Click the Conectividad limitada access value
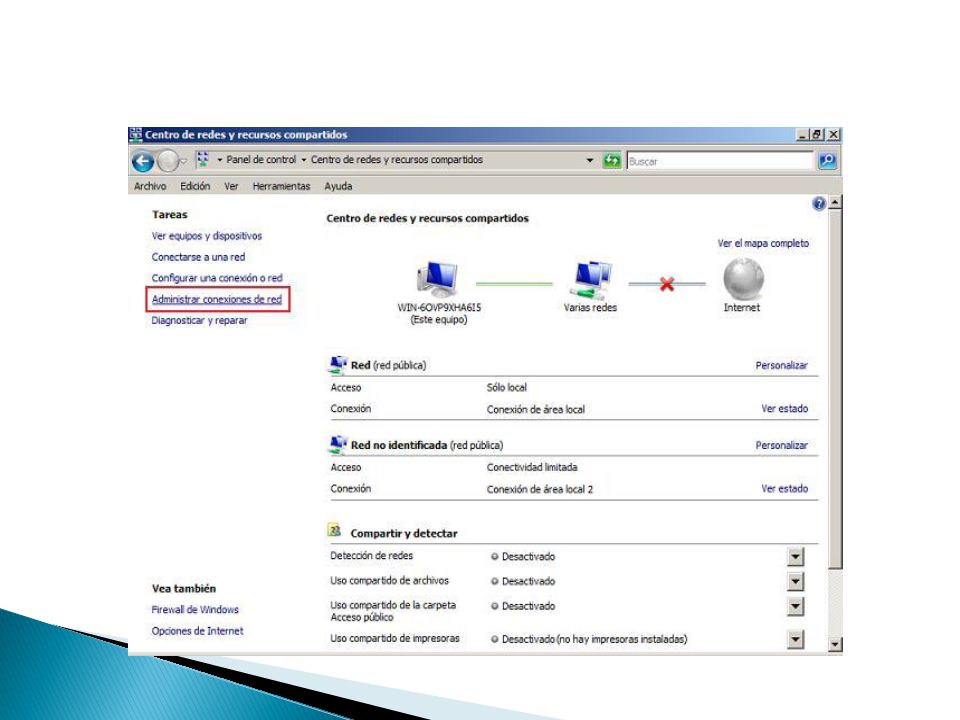Image resolution: width=960 pixels, height=720 pixels. pyautogui.click(x=532, y=467)
